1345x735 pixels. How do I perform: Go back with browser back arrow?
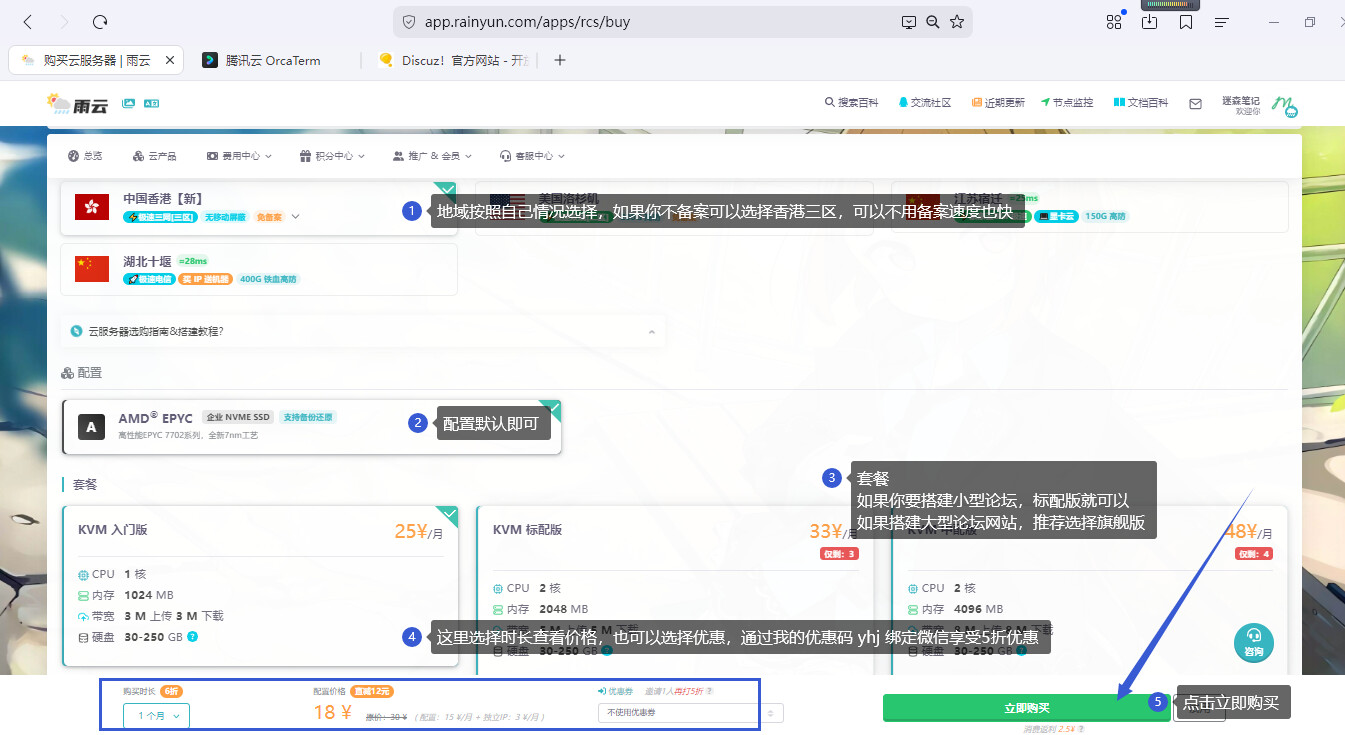[27, 22]
